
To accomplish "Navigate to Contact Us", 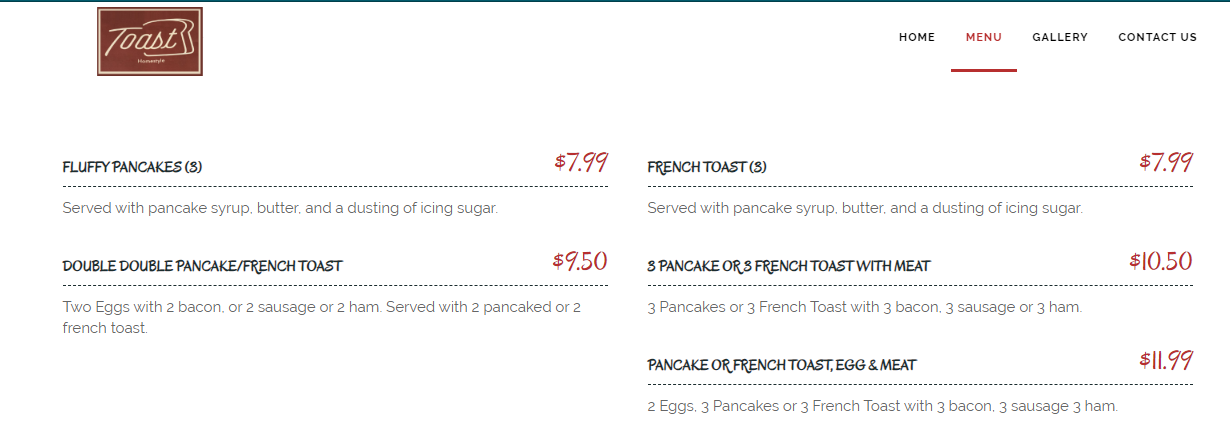I will (x=1157, y=38).
